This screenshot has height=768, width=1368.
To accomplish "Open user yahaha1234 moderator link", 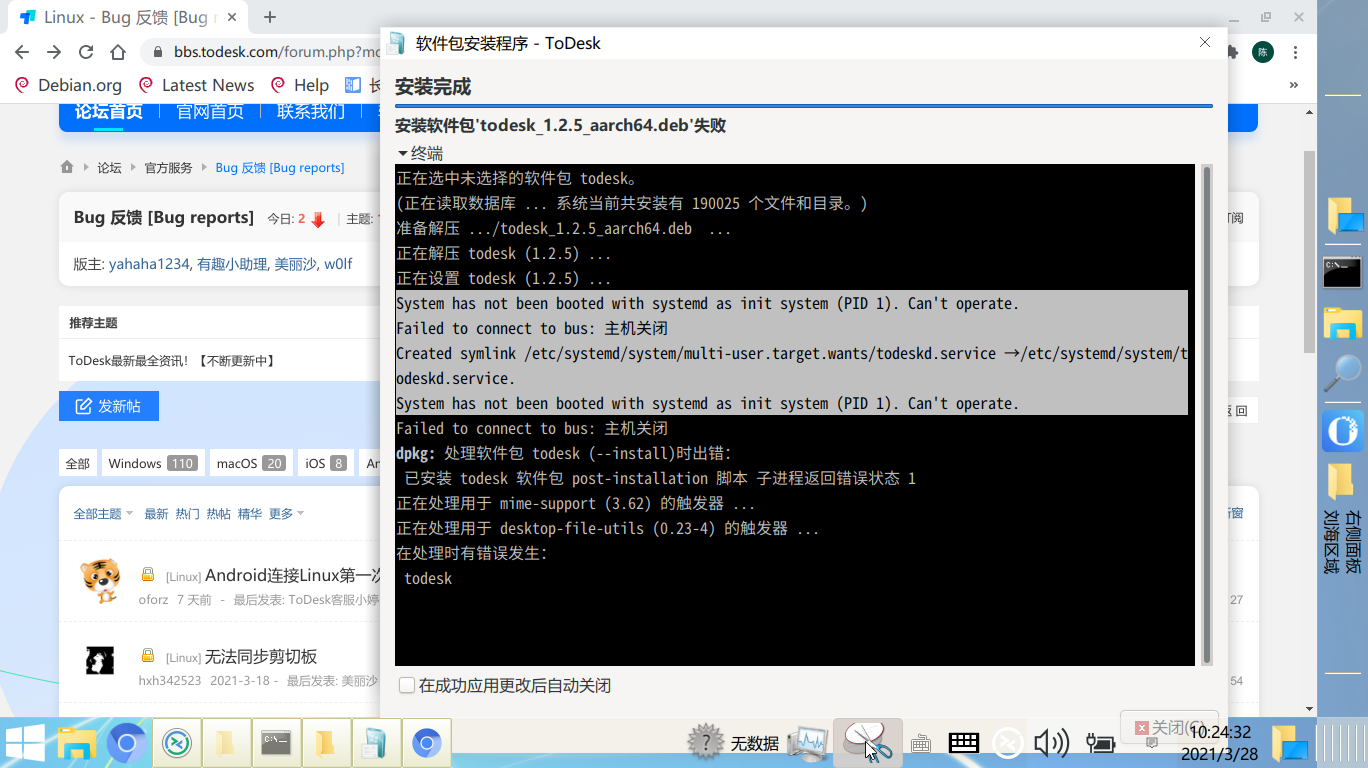I will point(149,264).
